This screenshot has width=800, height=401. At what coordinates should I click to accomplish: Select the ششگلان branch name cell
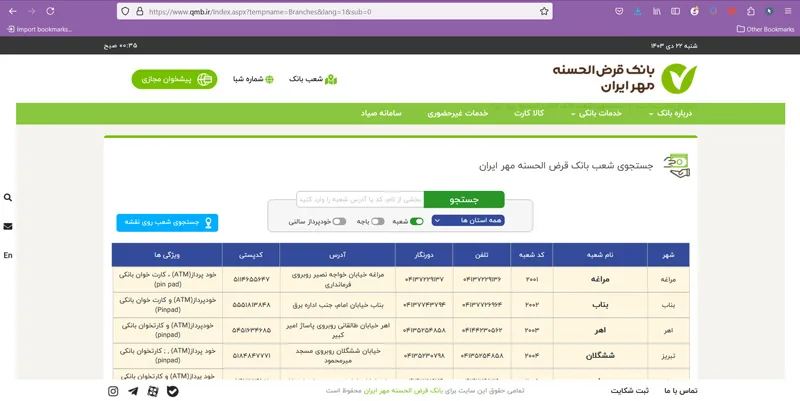pos(600,356)
